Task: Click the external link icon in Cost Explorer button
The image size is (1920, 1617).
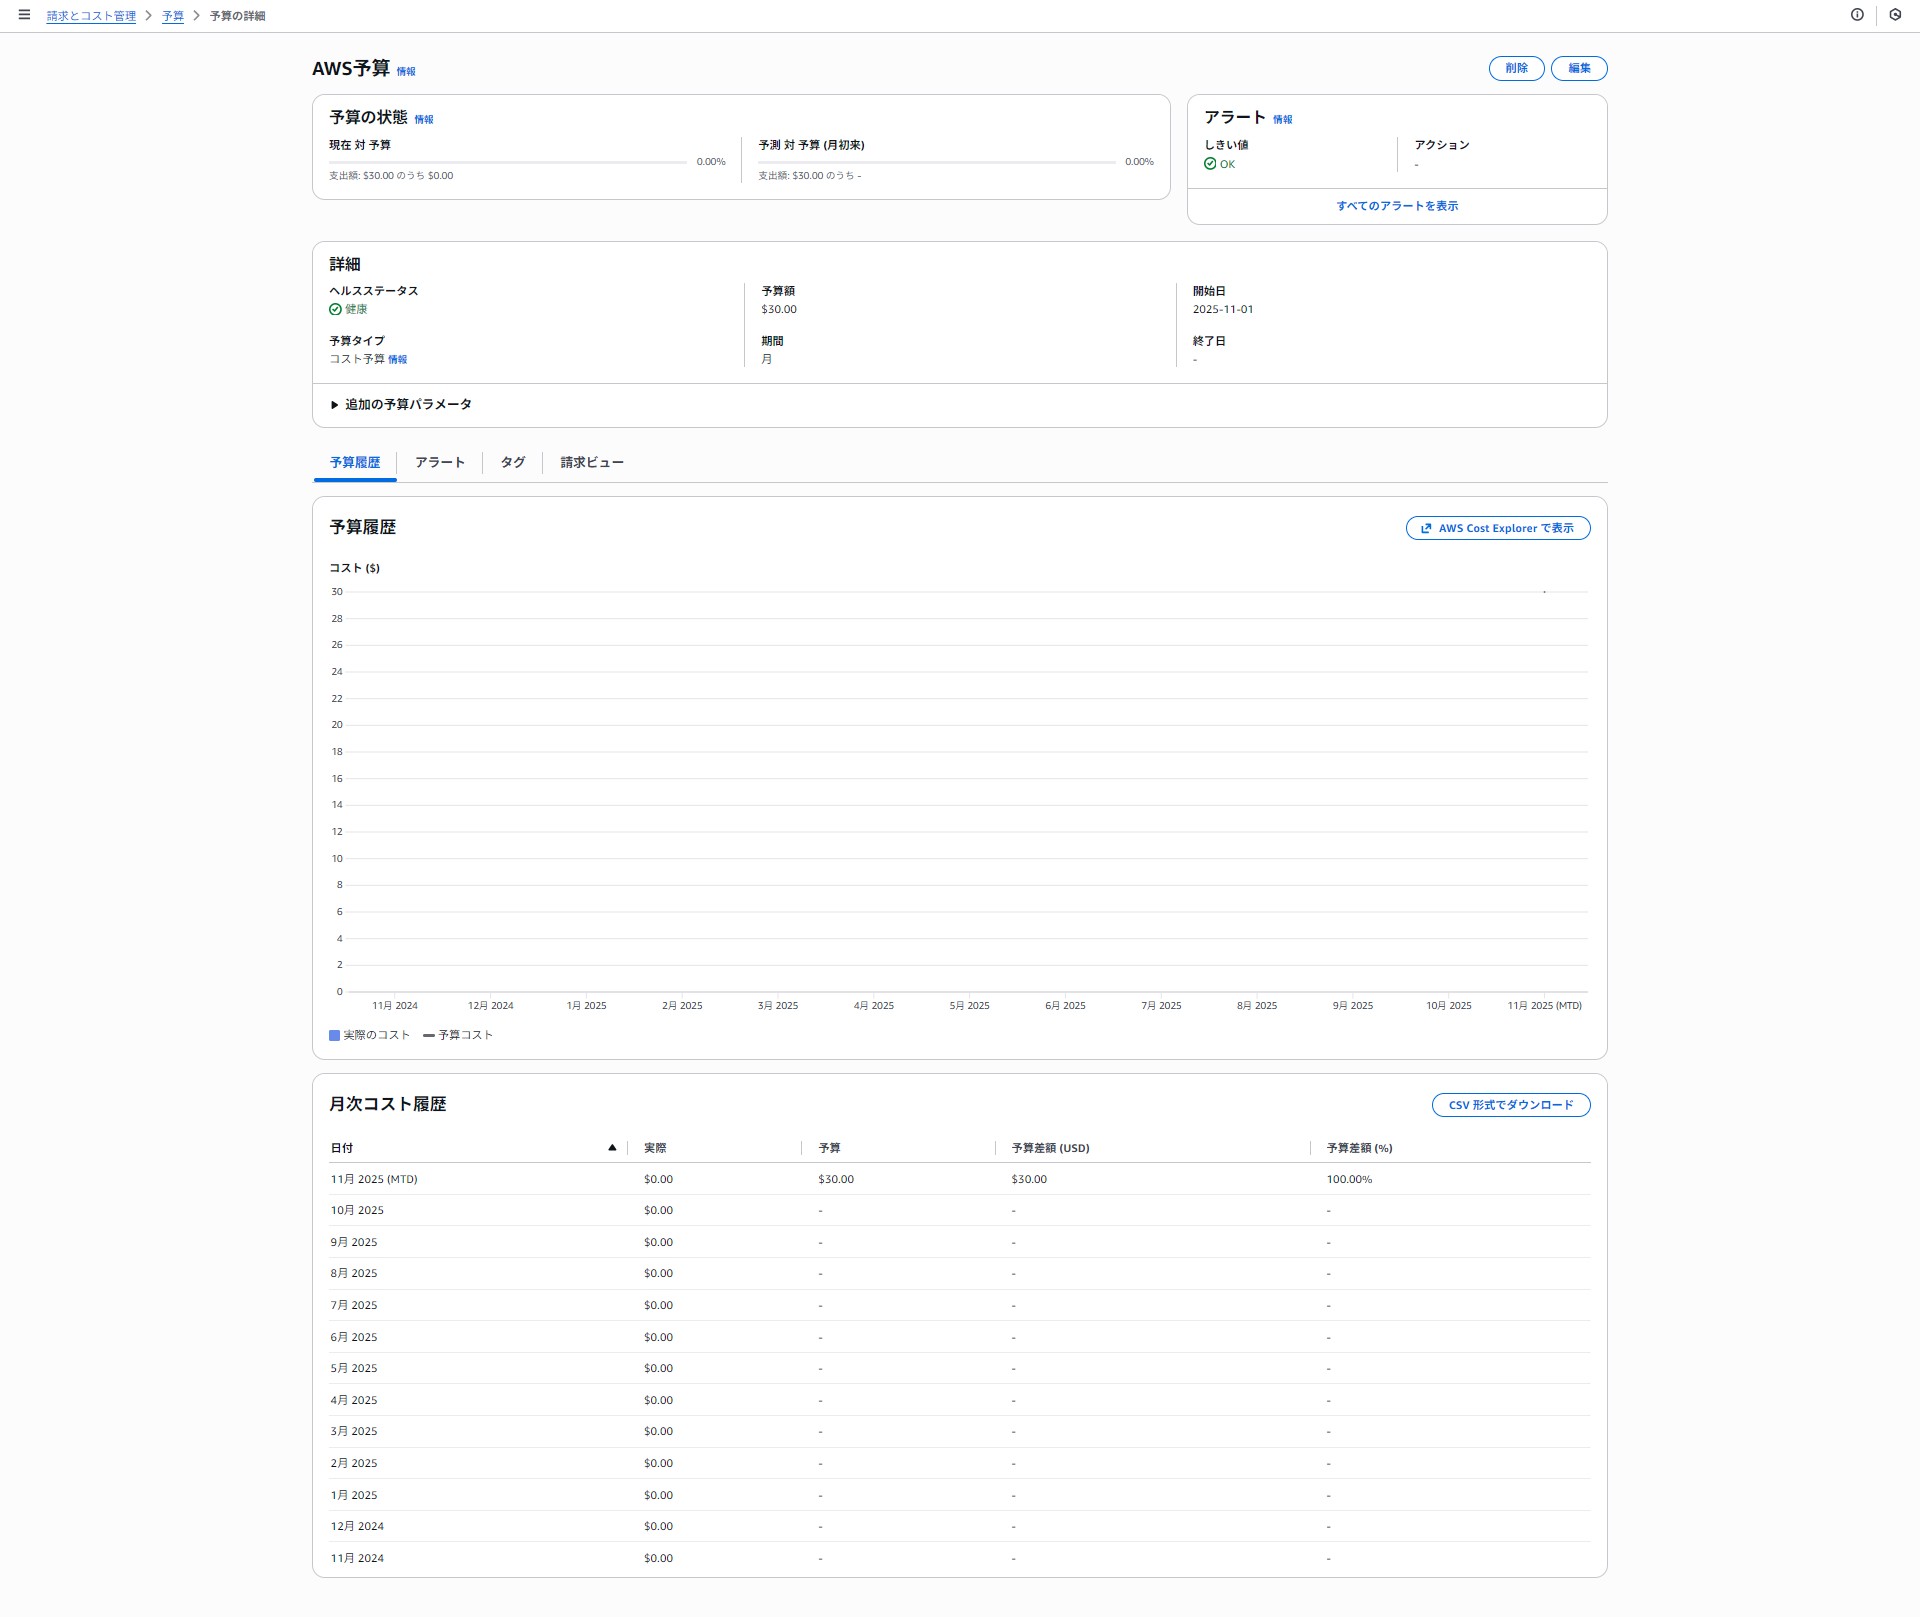Action: [x=1426, y=528]
